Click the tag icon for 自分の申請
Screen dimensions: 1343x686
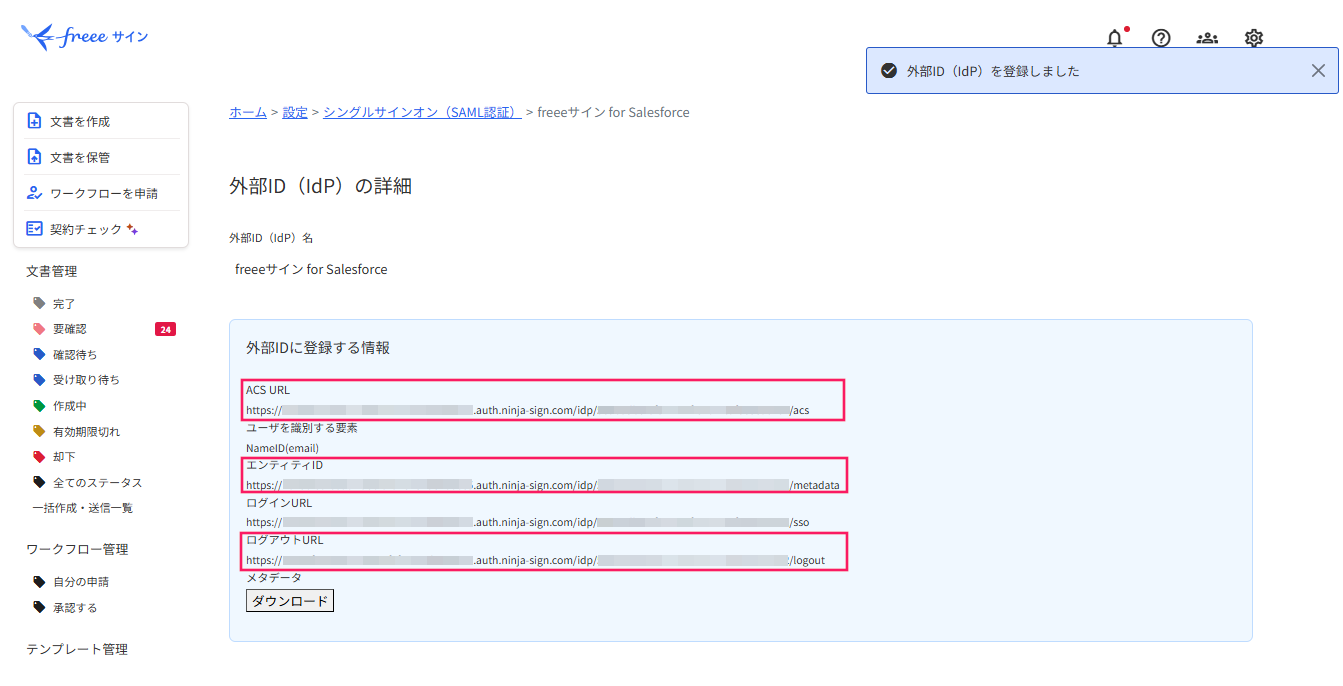click(39, 582)
